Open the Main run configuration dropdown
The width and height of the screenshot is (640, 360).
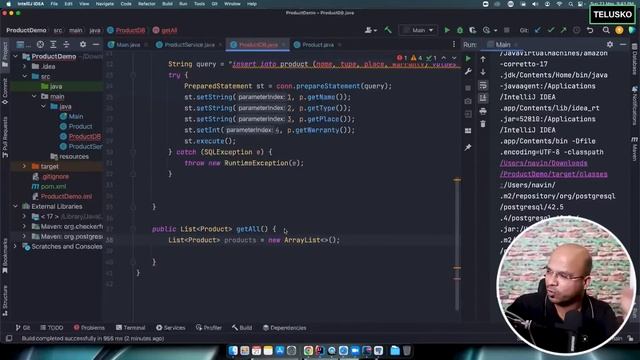(418, 30)
